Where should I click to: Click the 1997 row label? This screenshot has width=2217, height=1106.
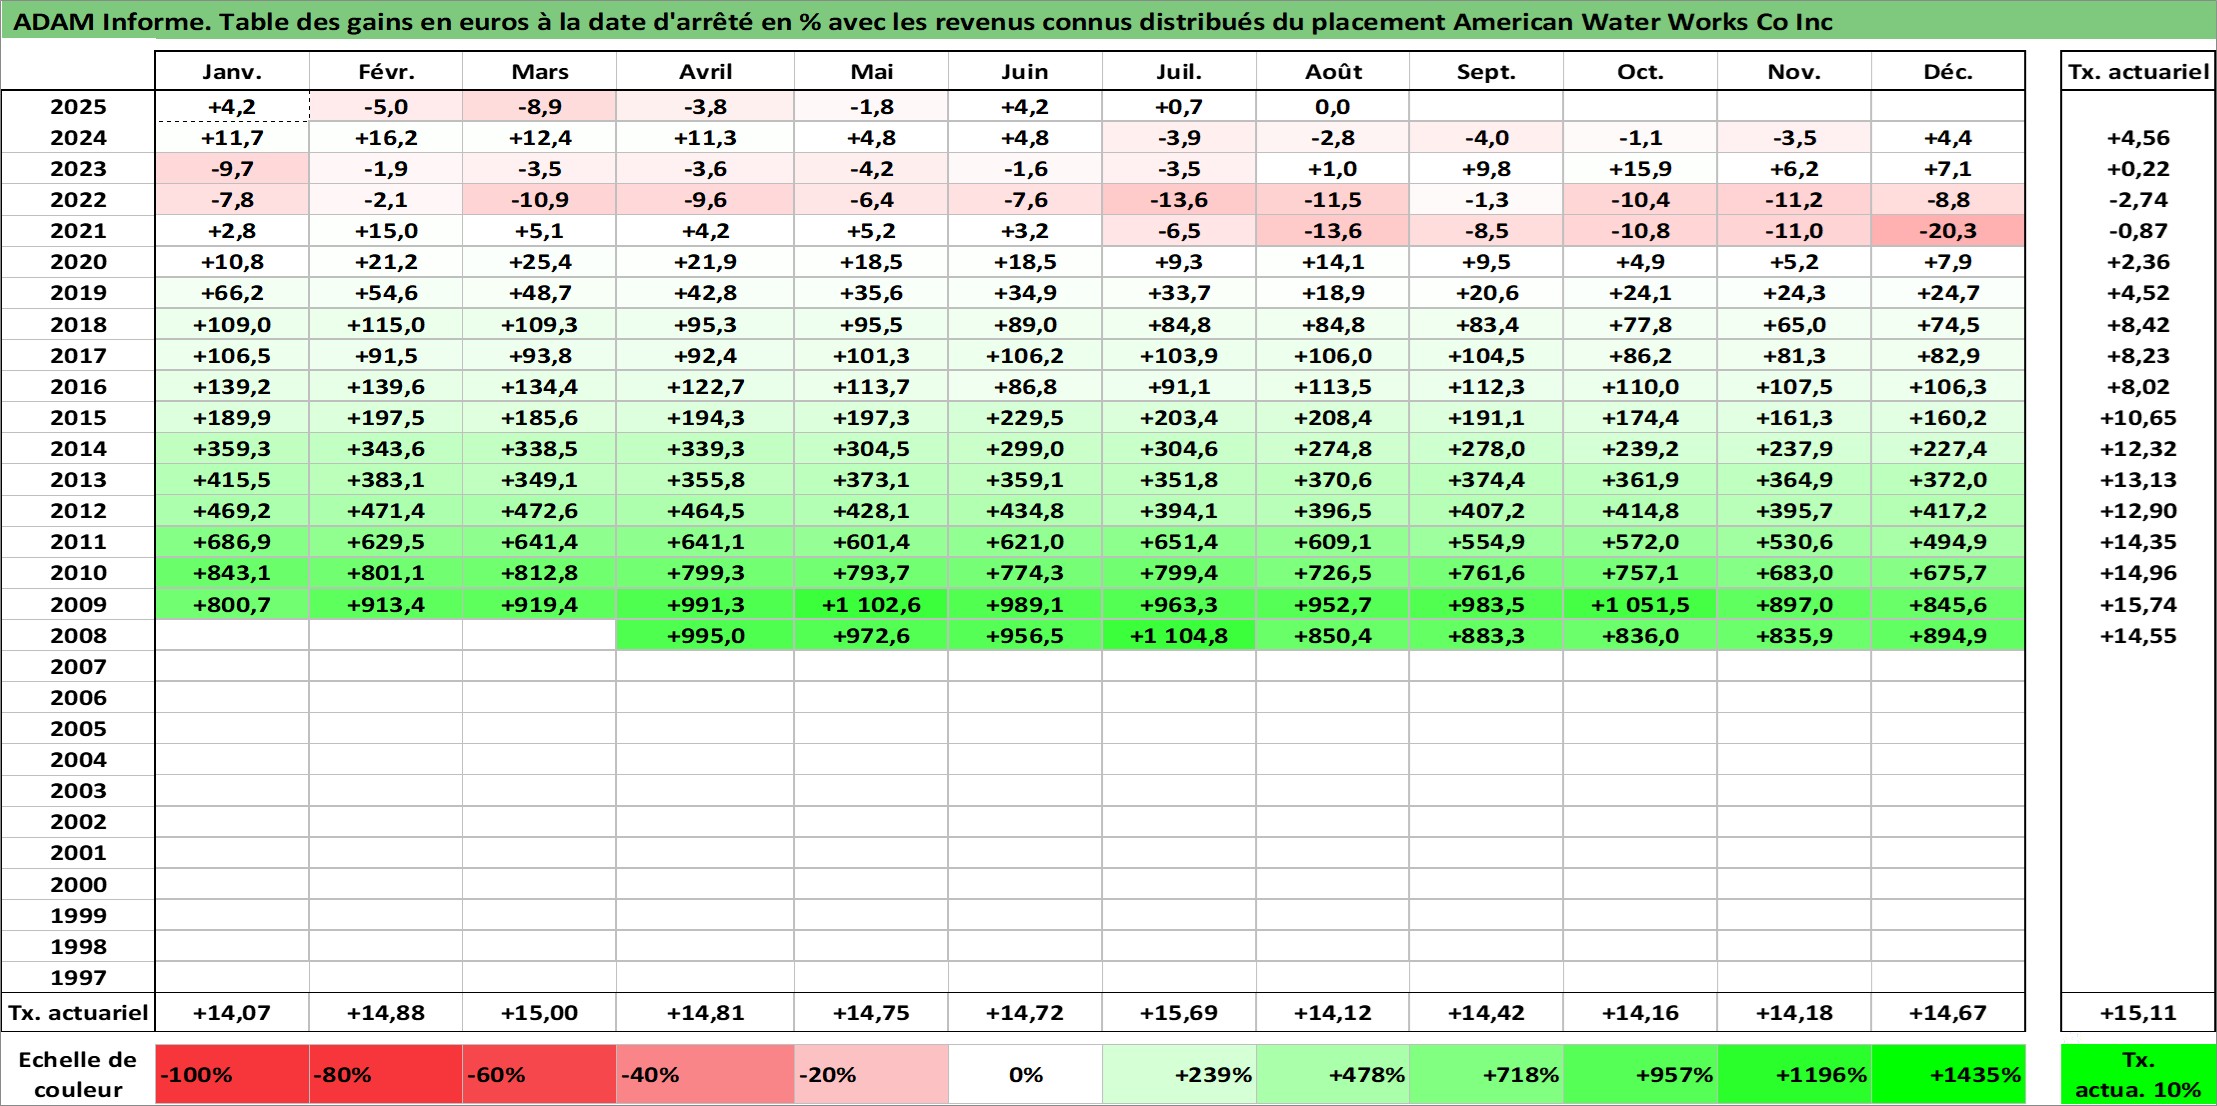(78, 978)
